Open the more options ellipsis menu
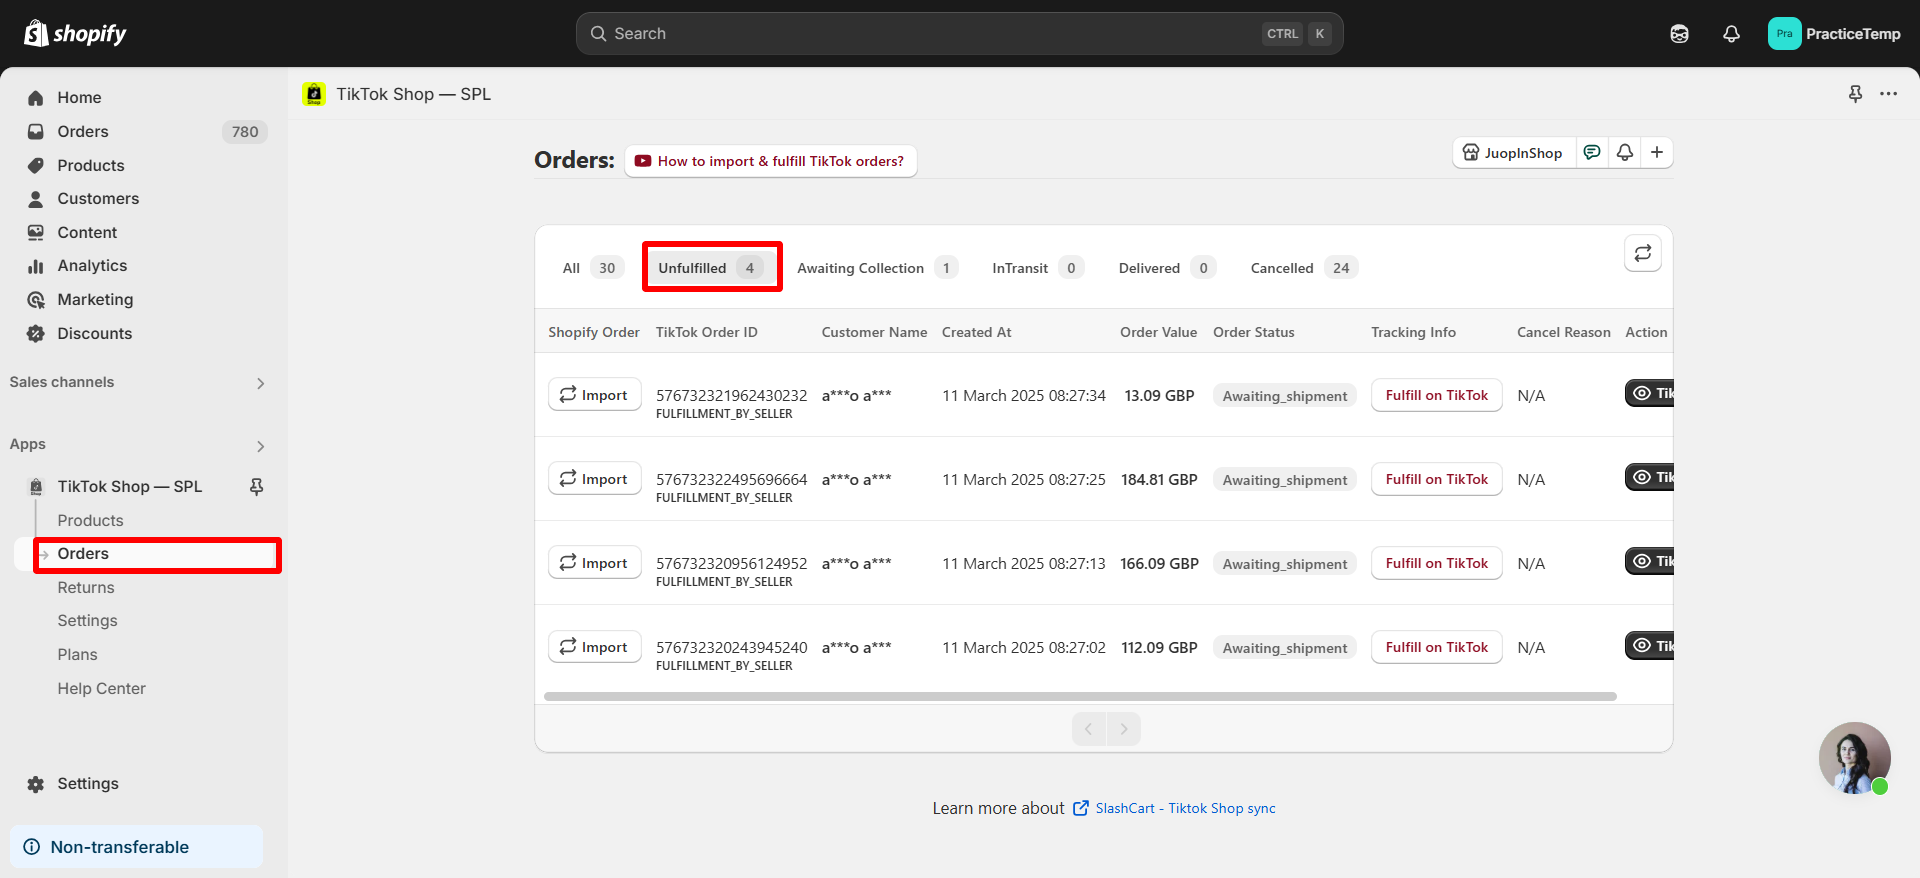 (1888, 94)
